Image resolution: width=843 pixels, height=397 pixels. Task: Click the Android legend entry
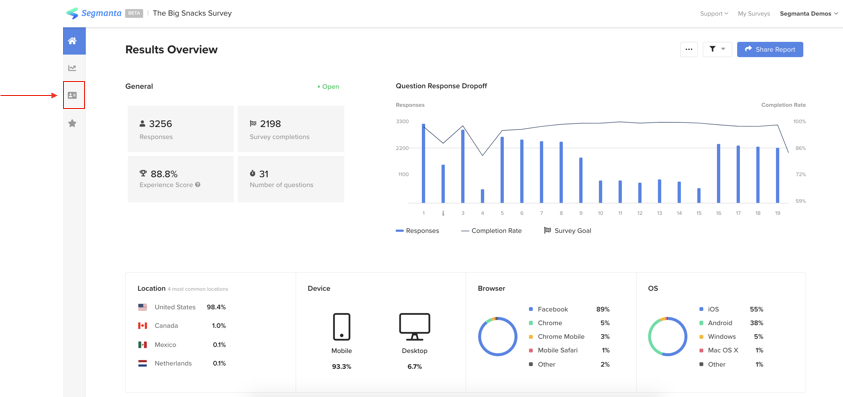731,323
